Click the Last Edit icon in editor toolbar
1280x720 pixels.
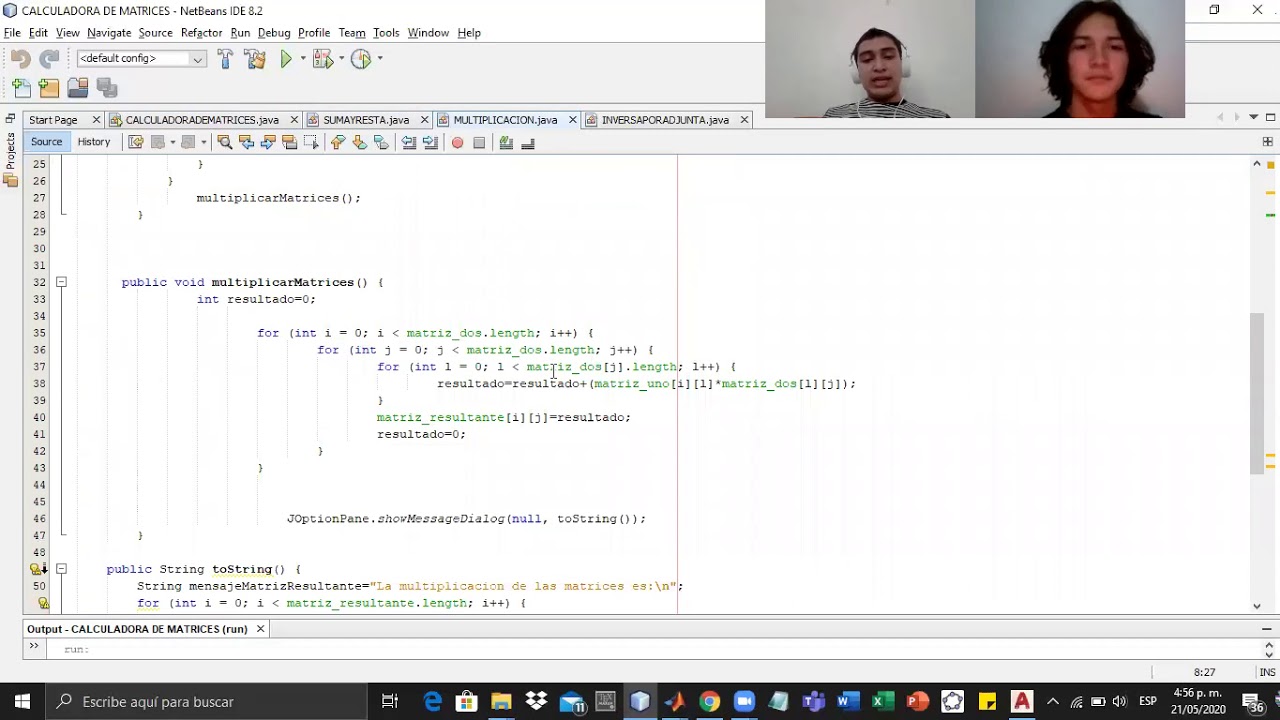[136, 143]
